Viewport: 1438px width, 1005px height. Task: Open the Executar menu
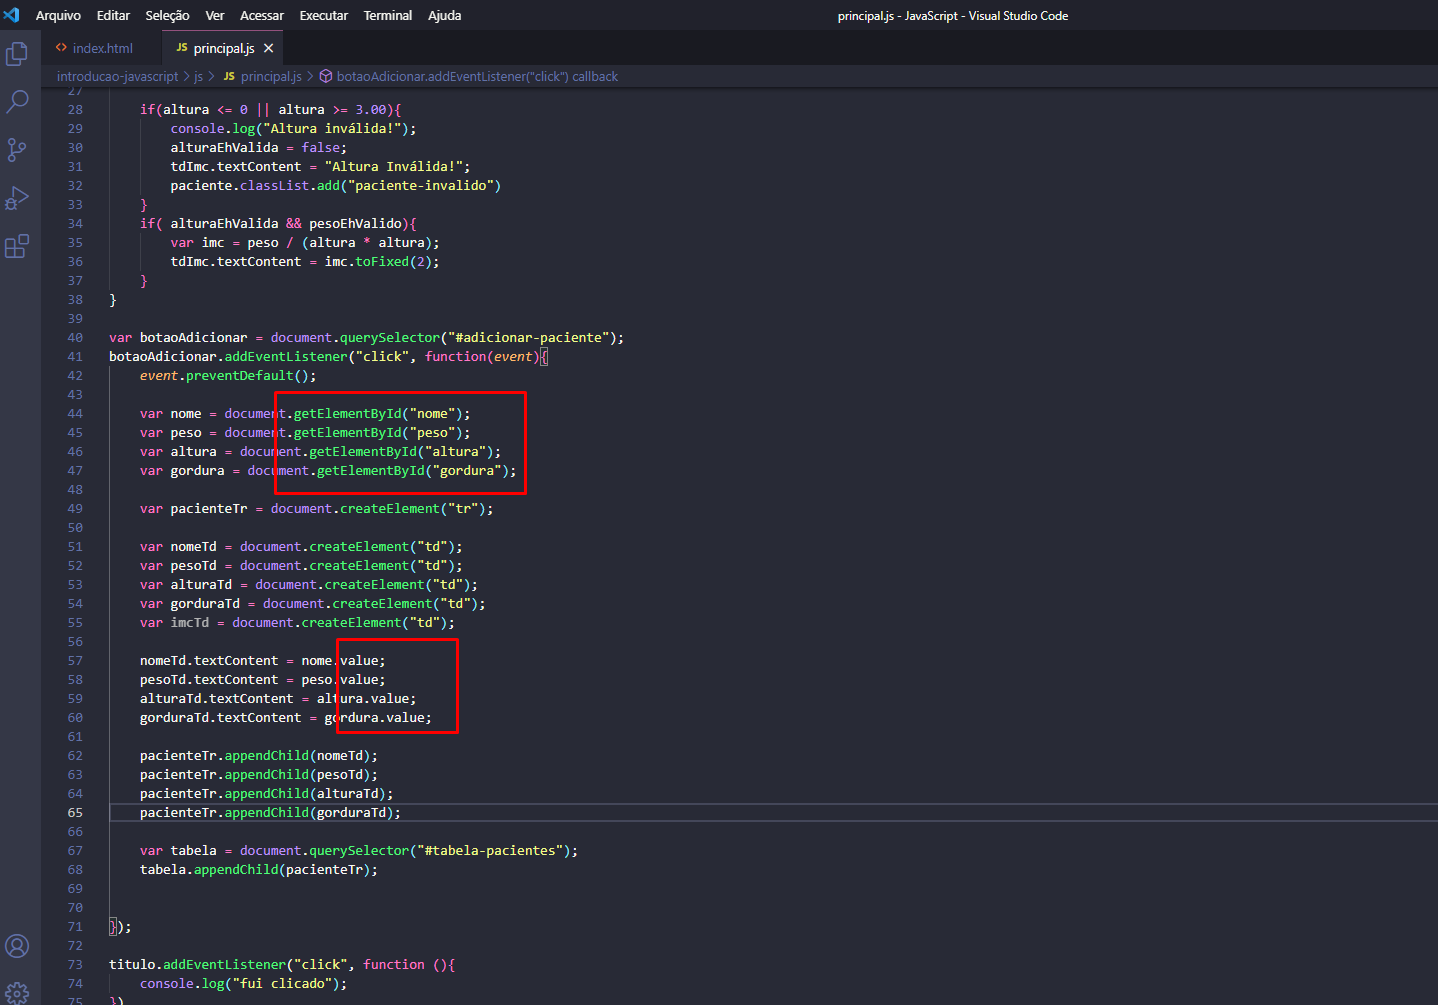tap(324, 15)
